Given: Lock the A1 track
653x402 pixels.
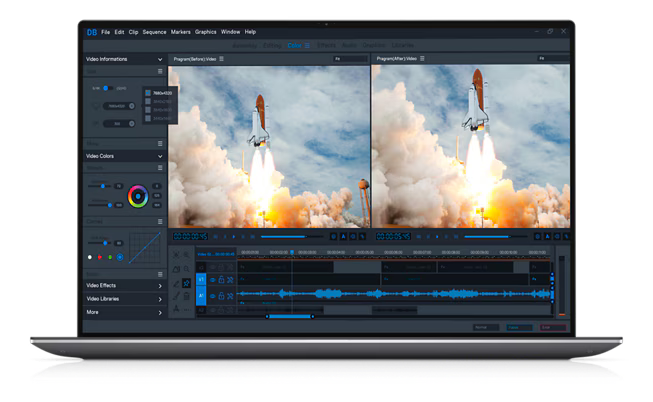Looking at the screenshot, I should click(x=221, y=296).
